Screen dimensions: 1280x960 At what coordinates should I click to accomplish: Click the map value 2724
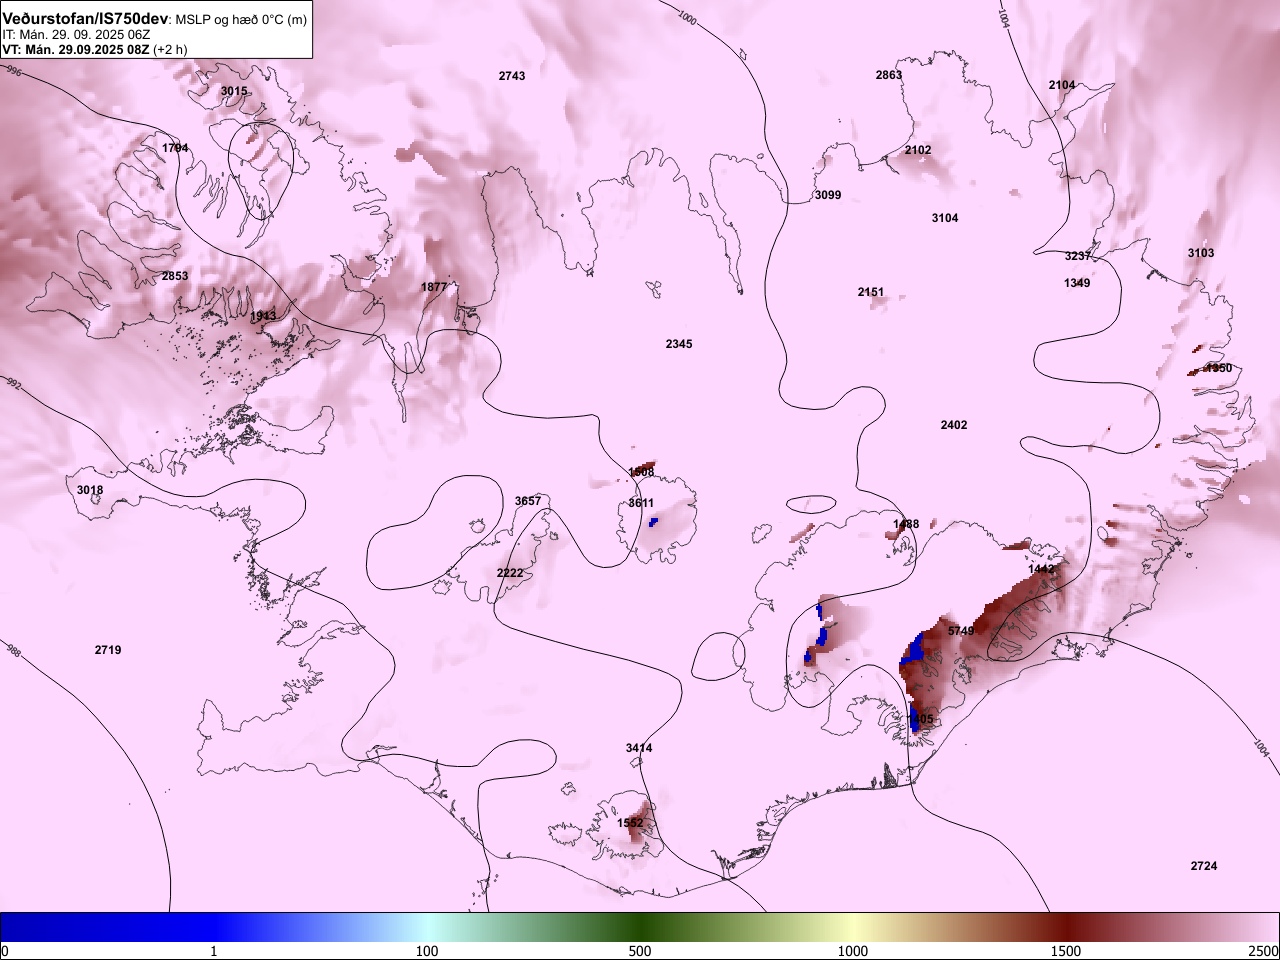1204,866
